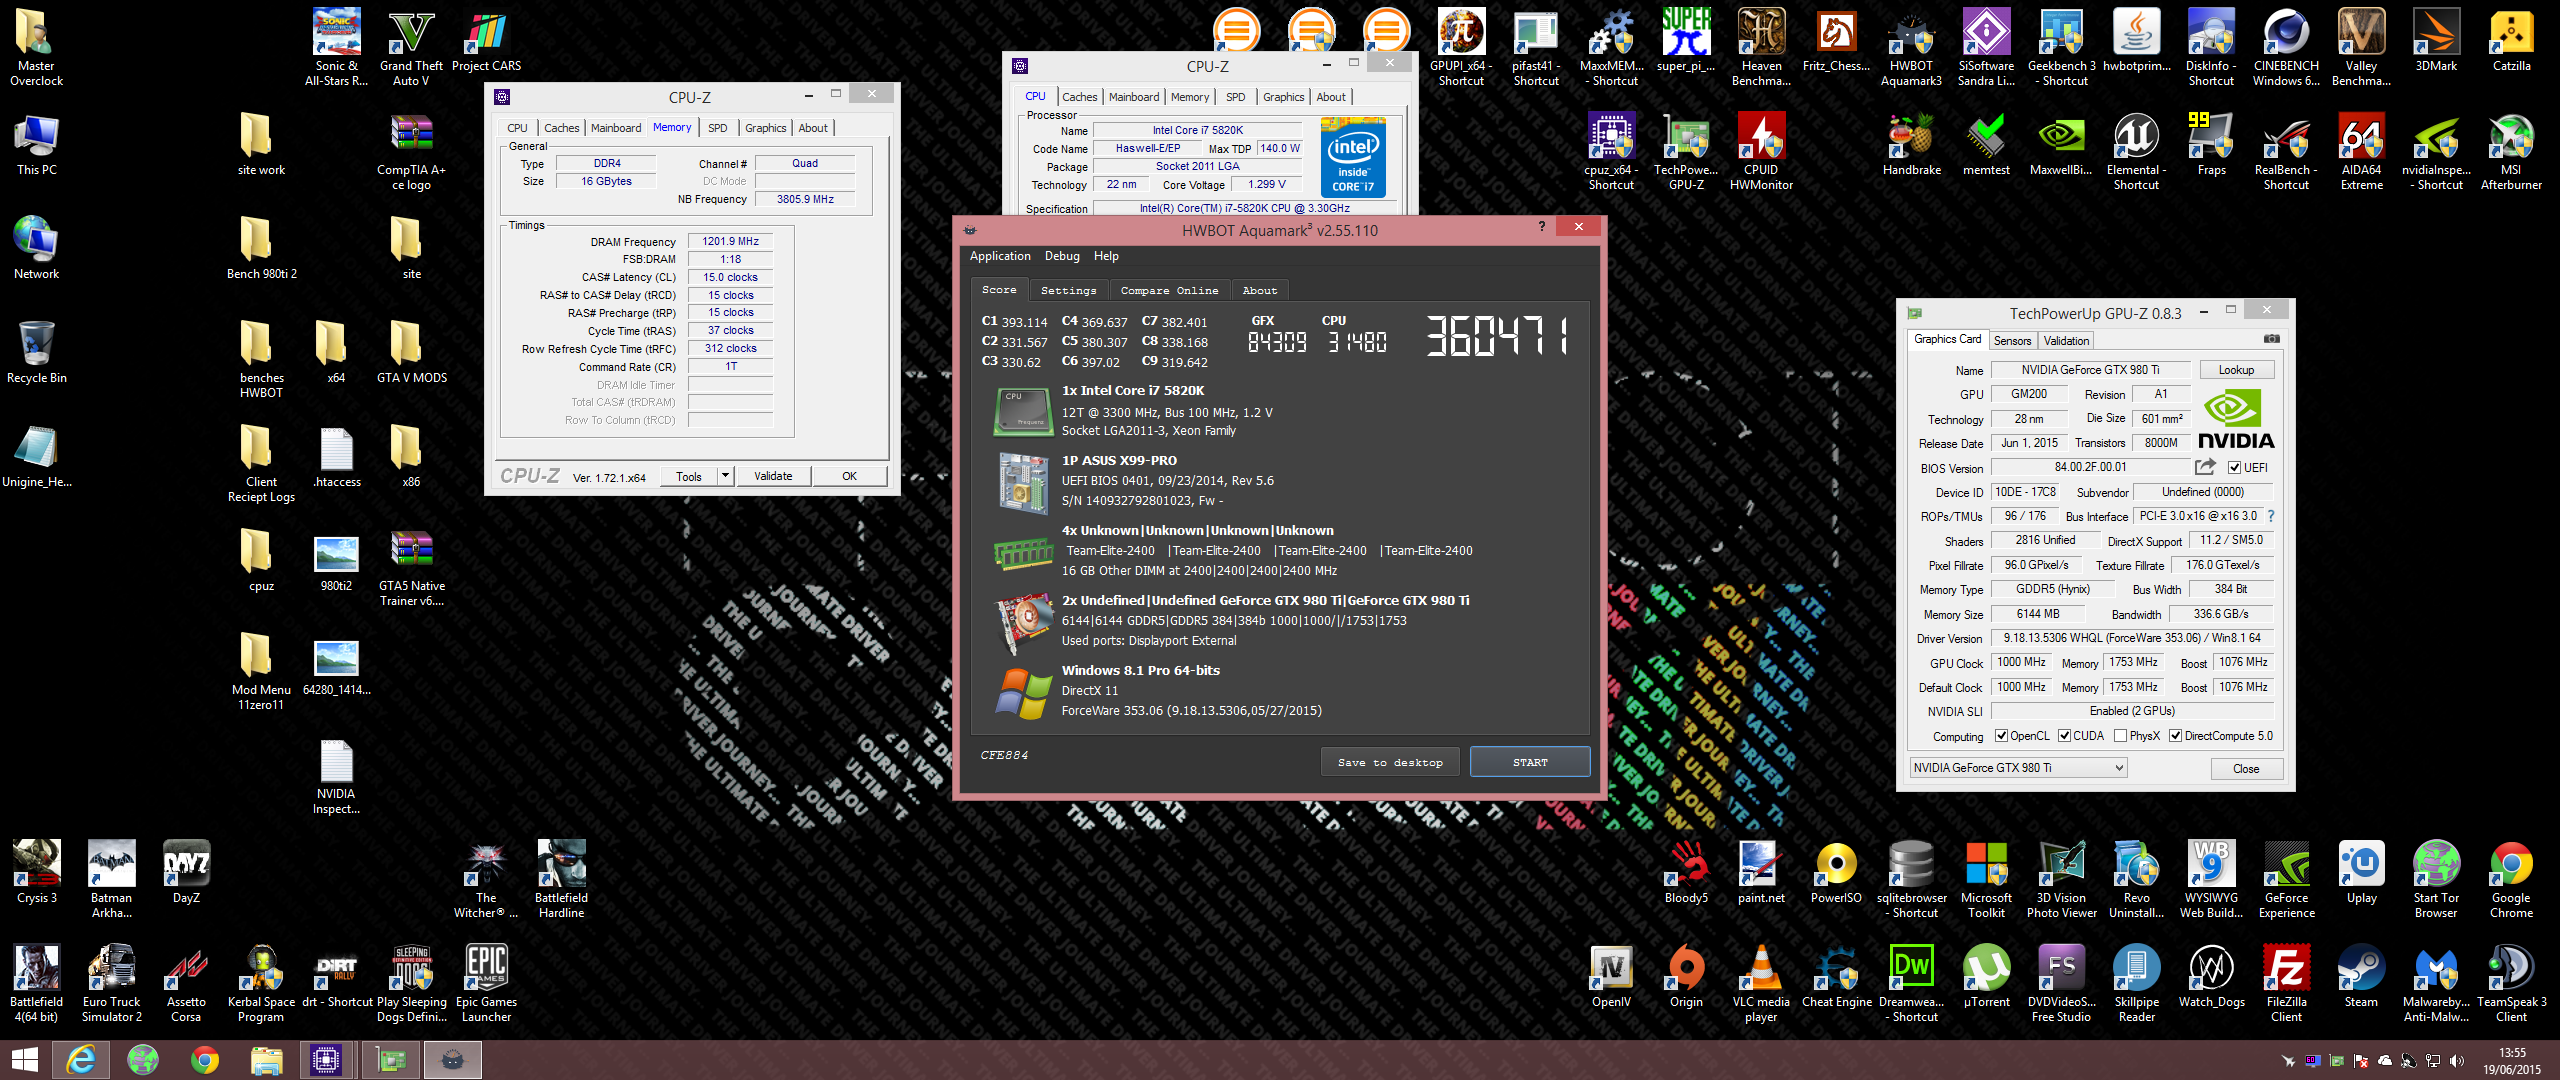Open the CPUID HWMonitor shortcut
Image resolution: width=2560 pixels, height=1080 pixels.
tap(1761, 151)
